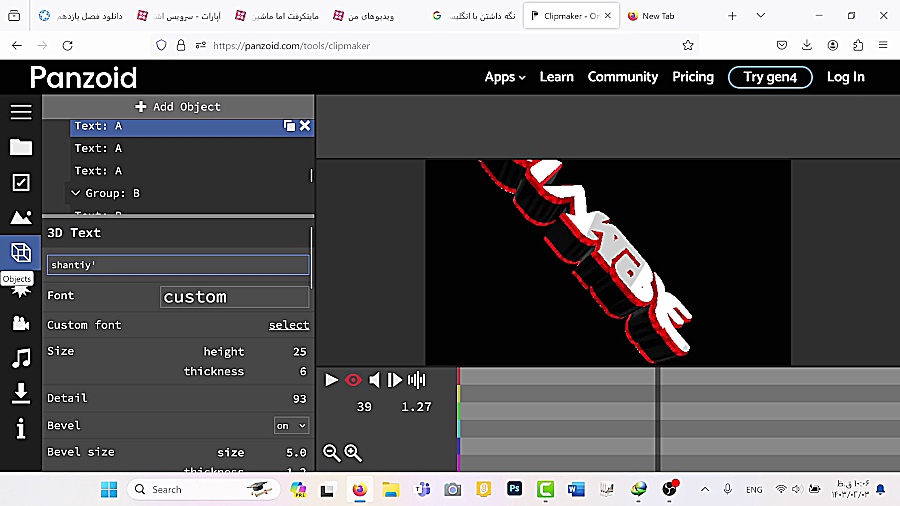Step to next frame
900x506 pixels.
(394, 380)
